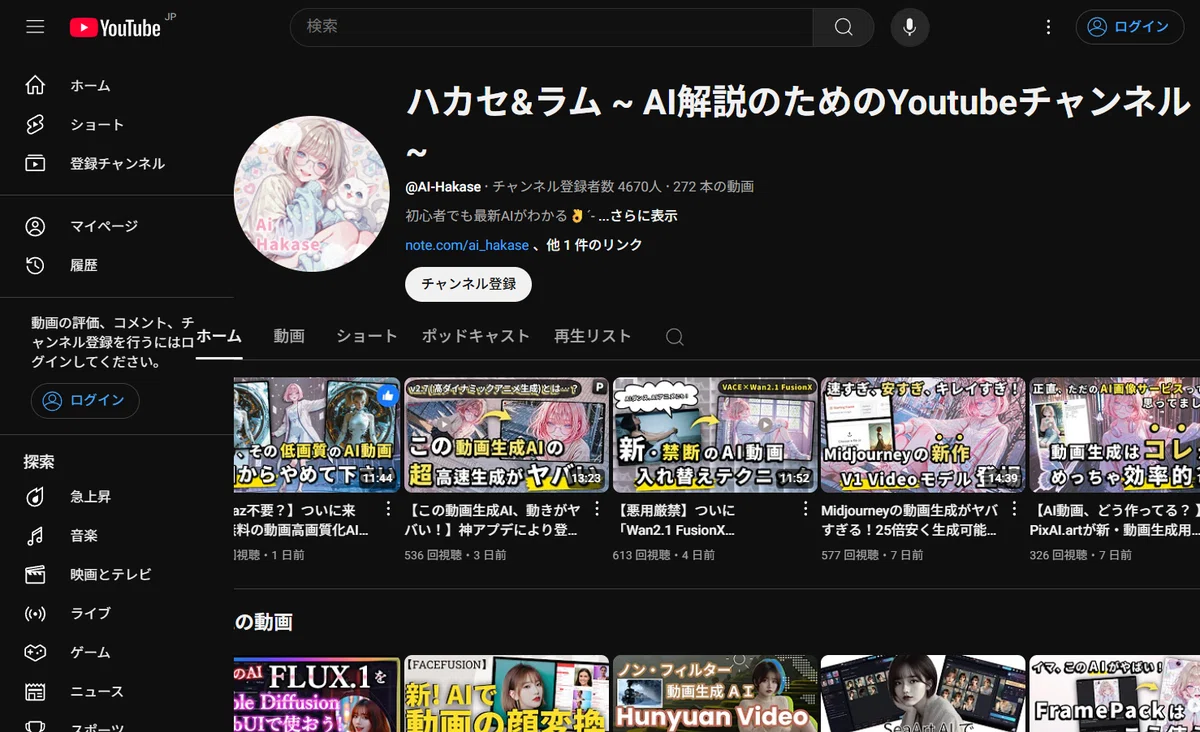Click the channel search magnifier icon

[675, 337]
